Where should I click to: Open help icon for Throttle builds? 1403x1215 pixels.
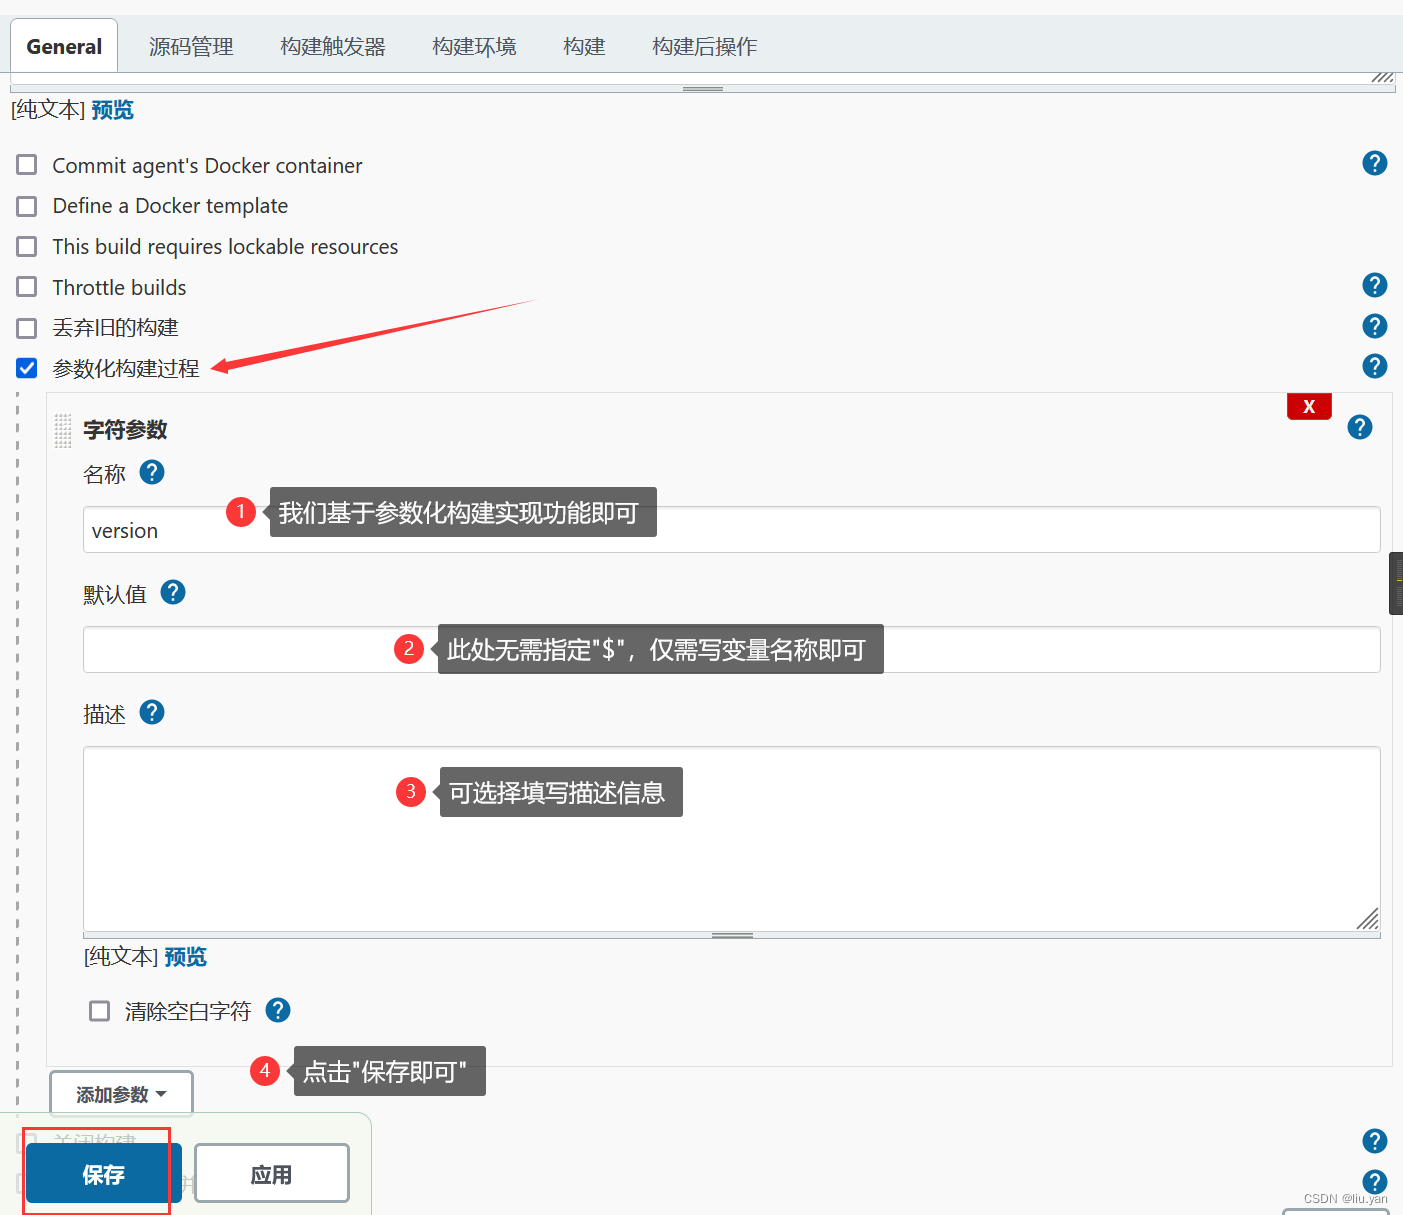(x=1375, y=285)
